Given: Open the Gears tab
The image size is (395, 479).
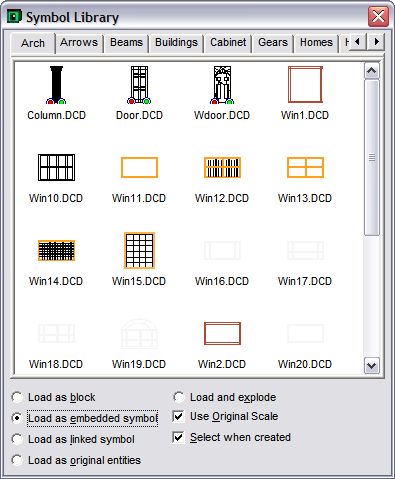Looking at the screenshot, I should tap(273, 43).
